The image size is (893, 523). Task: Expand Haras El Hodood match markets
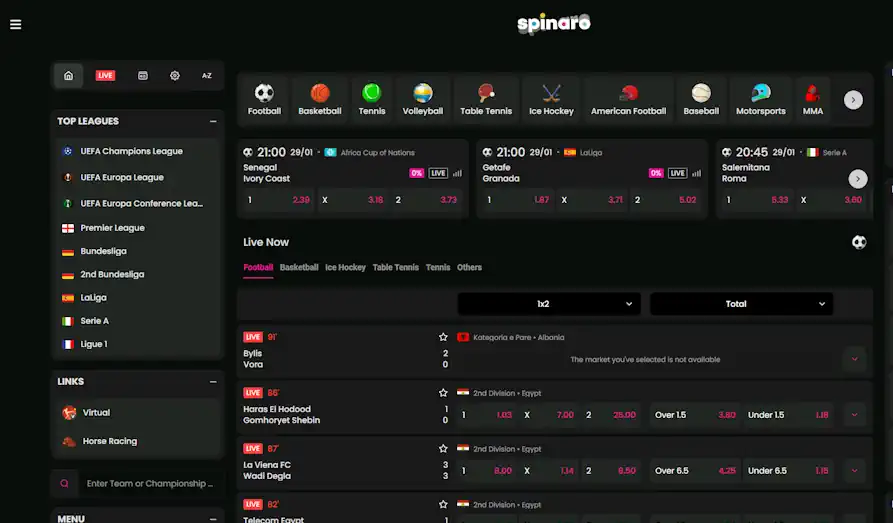coord(854,415)
